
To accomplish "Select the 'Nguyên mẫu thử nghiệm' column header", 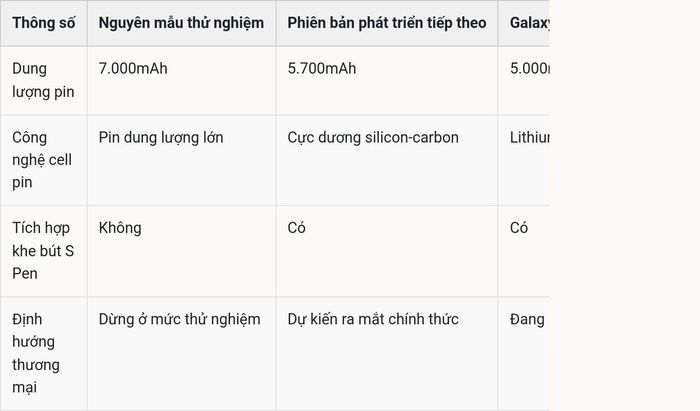I will 181,23.
